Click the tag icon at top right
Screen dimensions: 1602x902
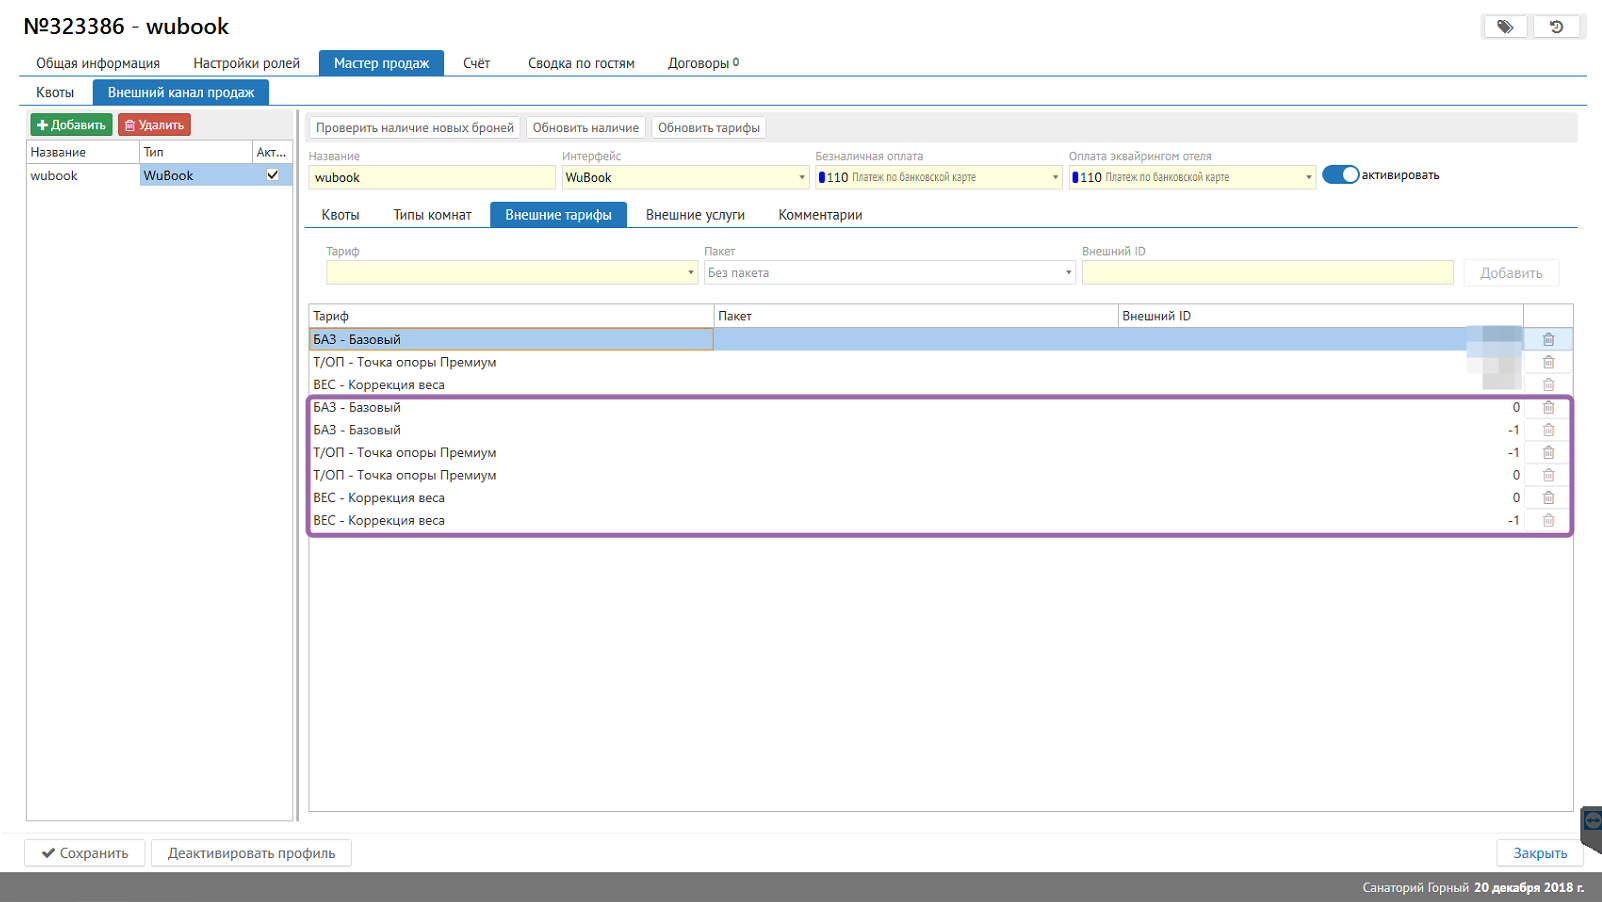1504,27
